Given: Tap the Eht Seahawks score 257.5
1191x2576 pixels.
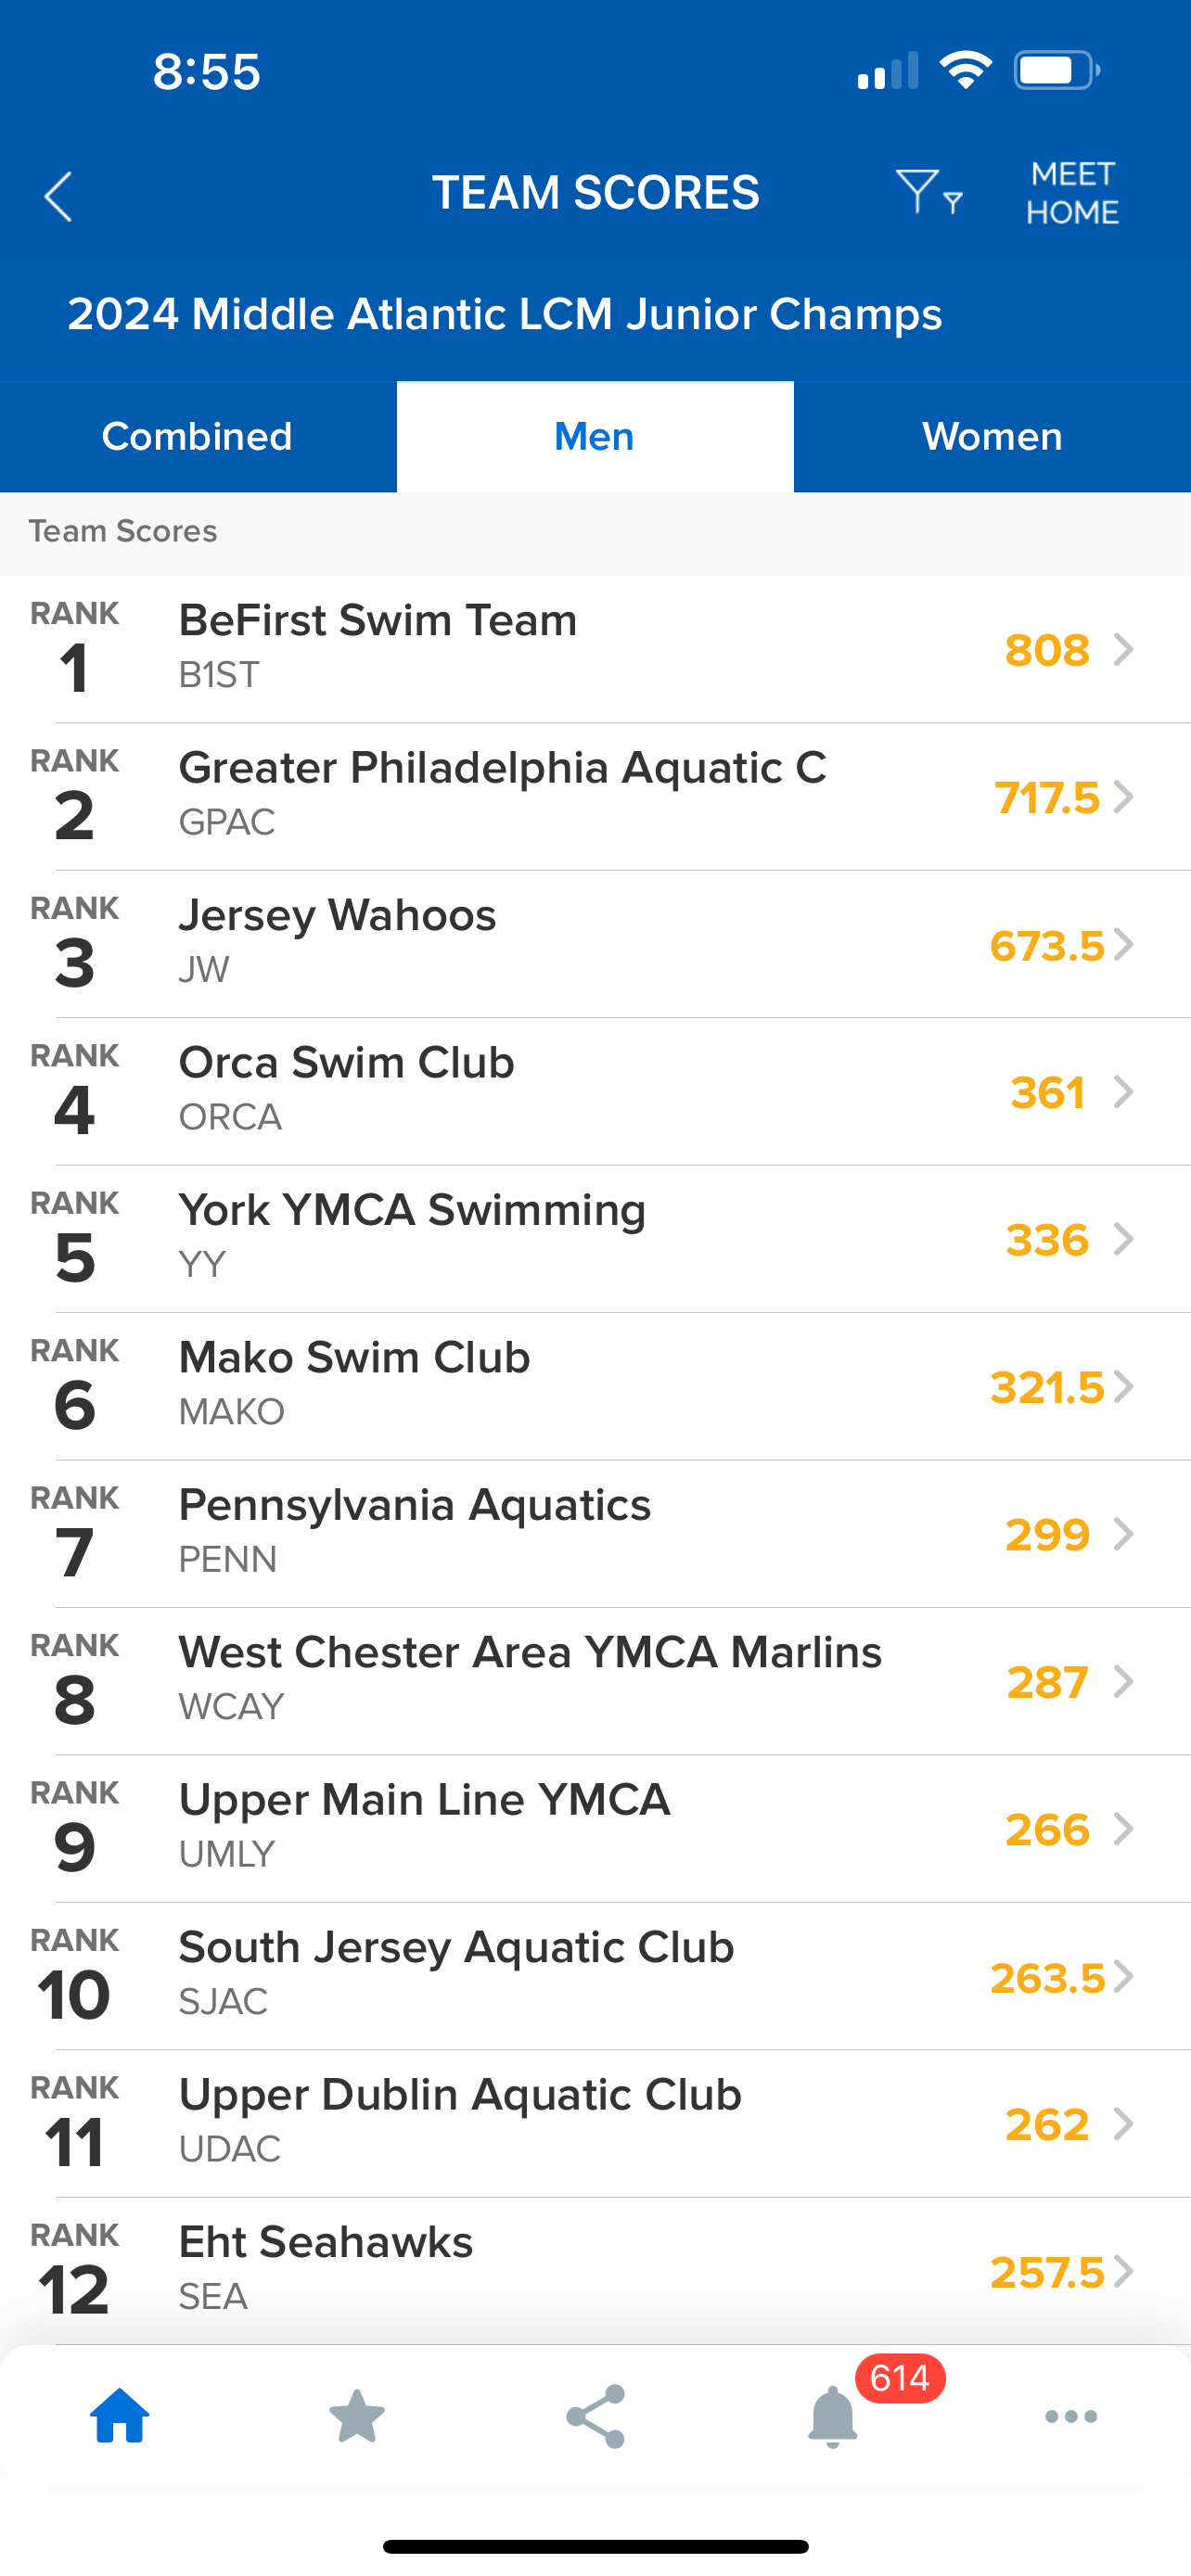Looking at the screenshot, I should click(1046, 2272).
